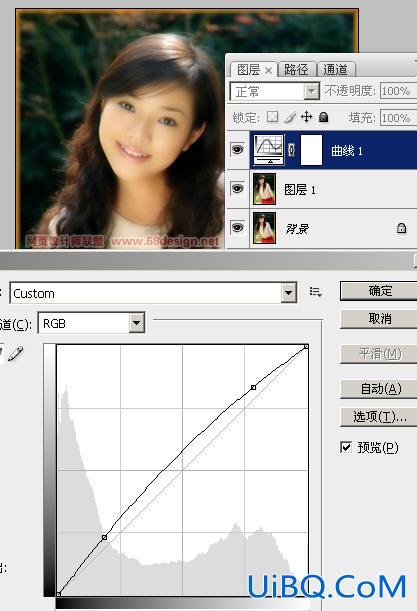Click the 确定 OK button
The image size is (417, 611).
pyautogui.click(x=380, y=291)
